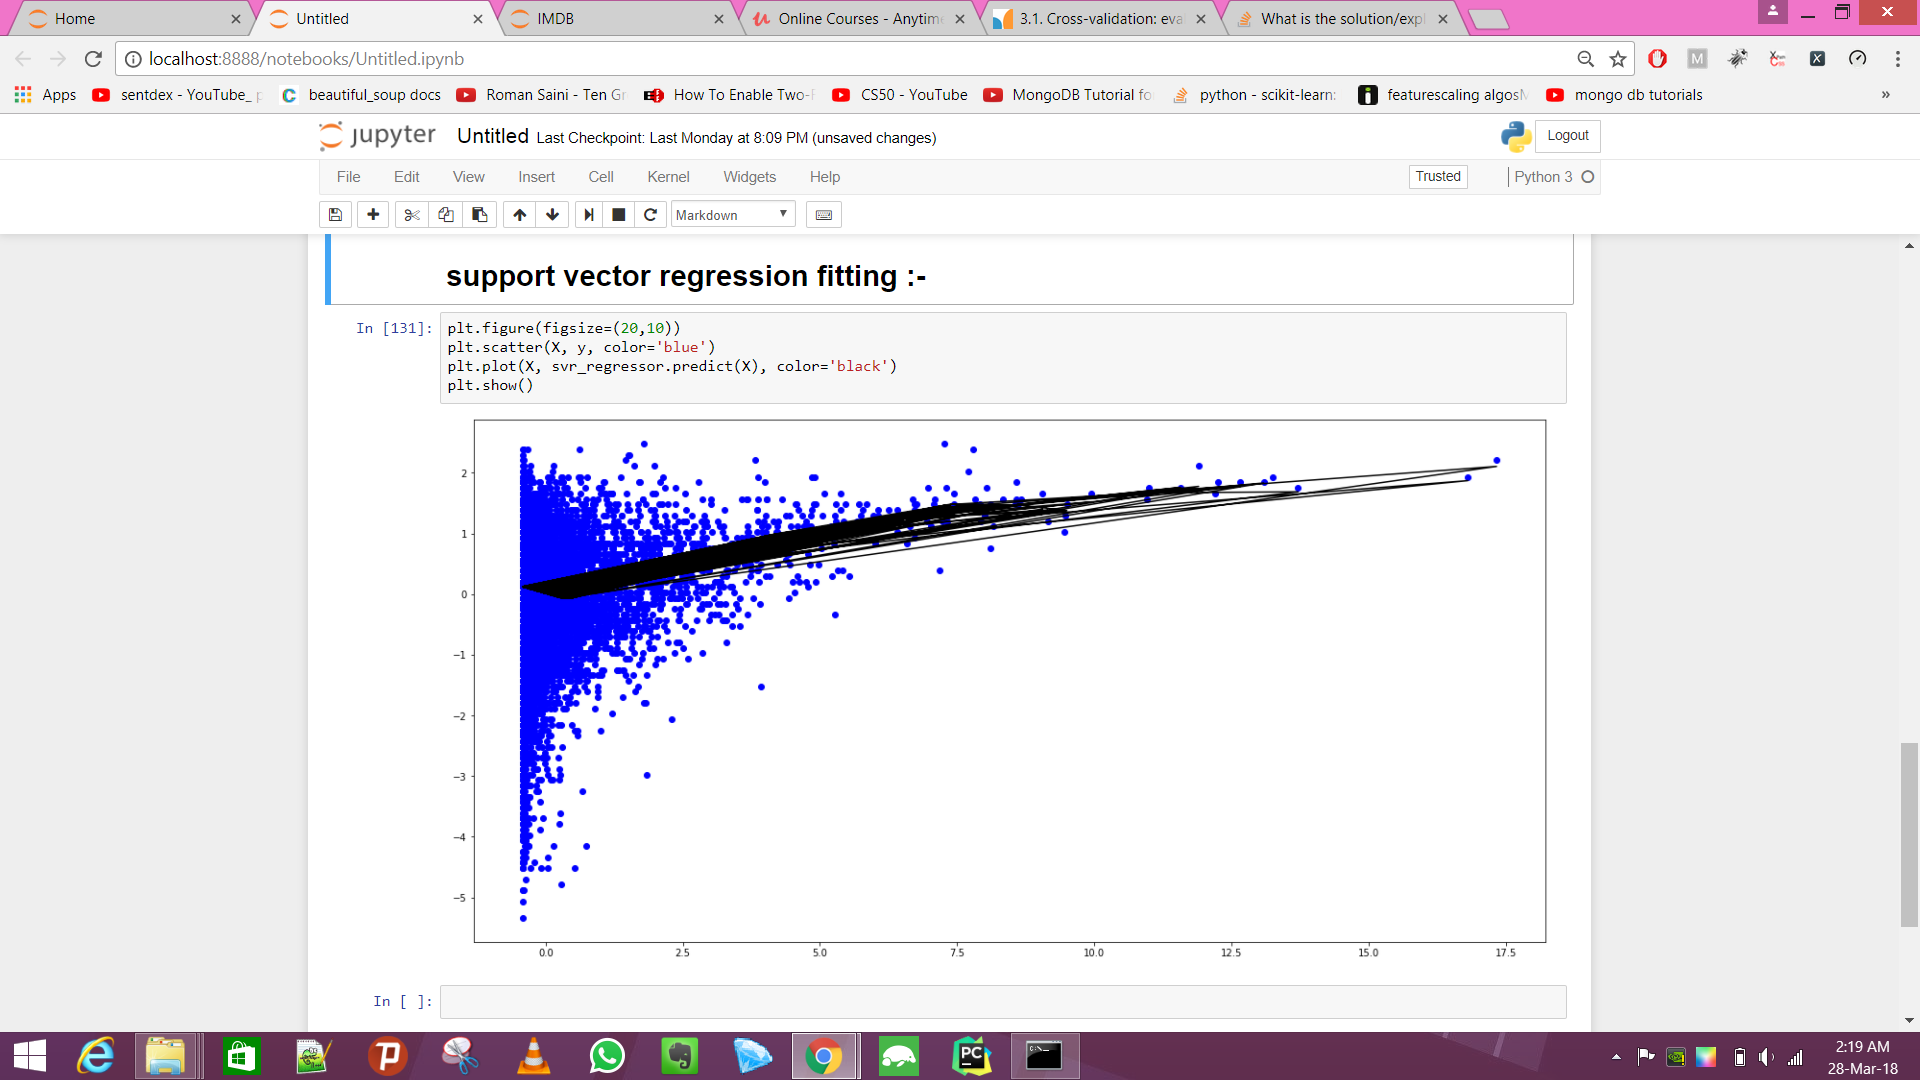
Task: Show hidden system tray icons arrow
Action: coord(1616,1057)
